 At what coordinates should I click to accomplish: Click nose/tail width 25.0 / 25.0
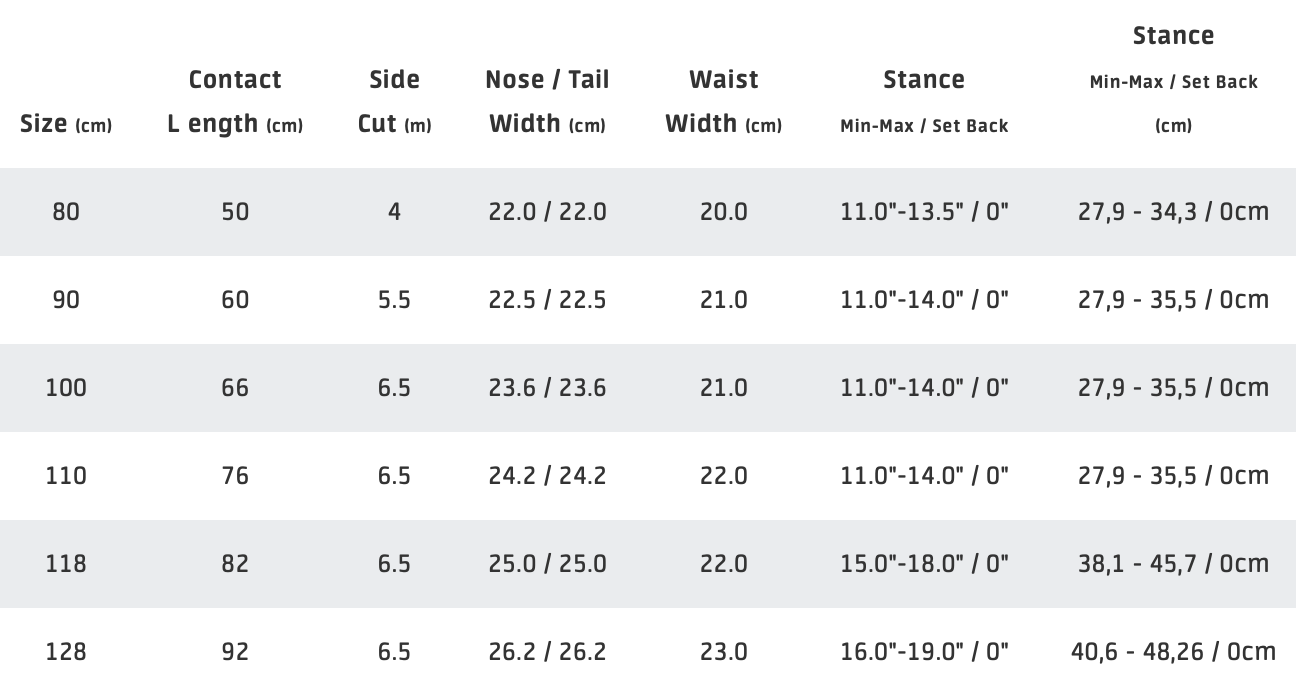[x=547, y=564]
